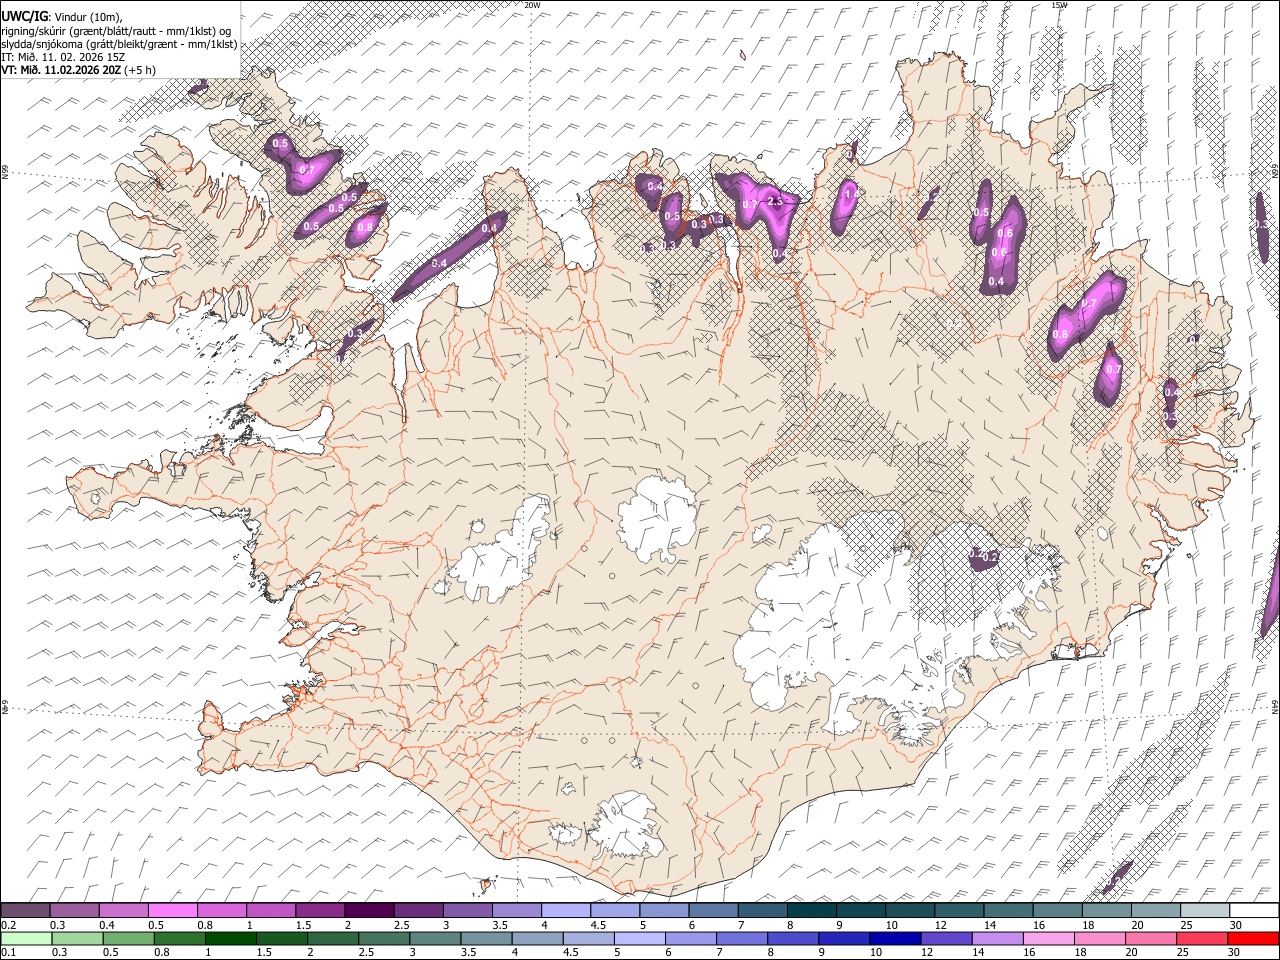Click the "VT: Mið. 11.02.2026 20Z (+5 h)" line
The image size is (1280, 960).
pyautogui.click(x=78, y=70)
